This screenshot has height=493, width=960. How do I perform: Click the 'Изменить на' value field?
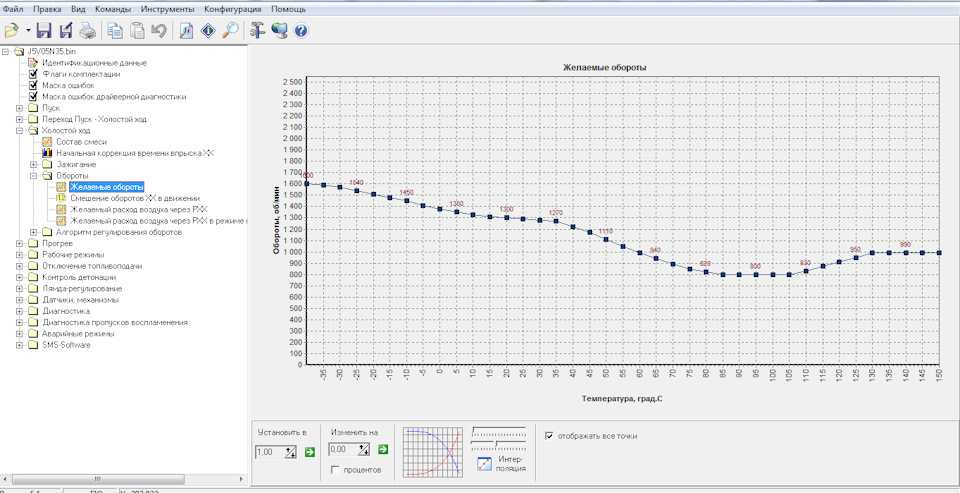coord(343,450)
